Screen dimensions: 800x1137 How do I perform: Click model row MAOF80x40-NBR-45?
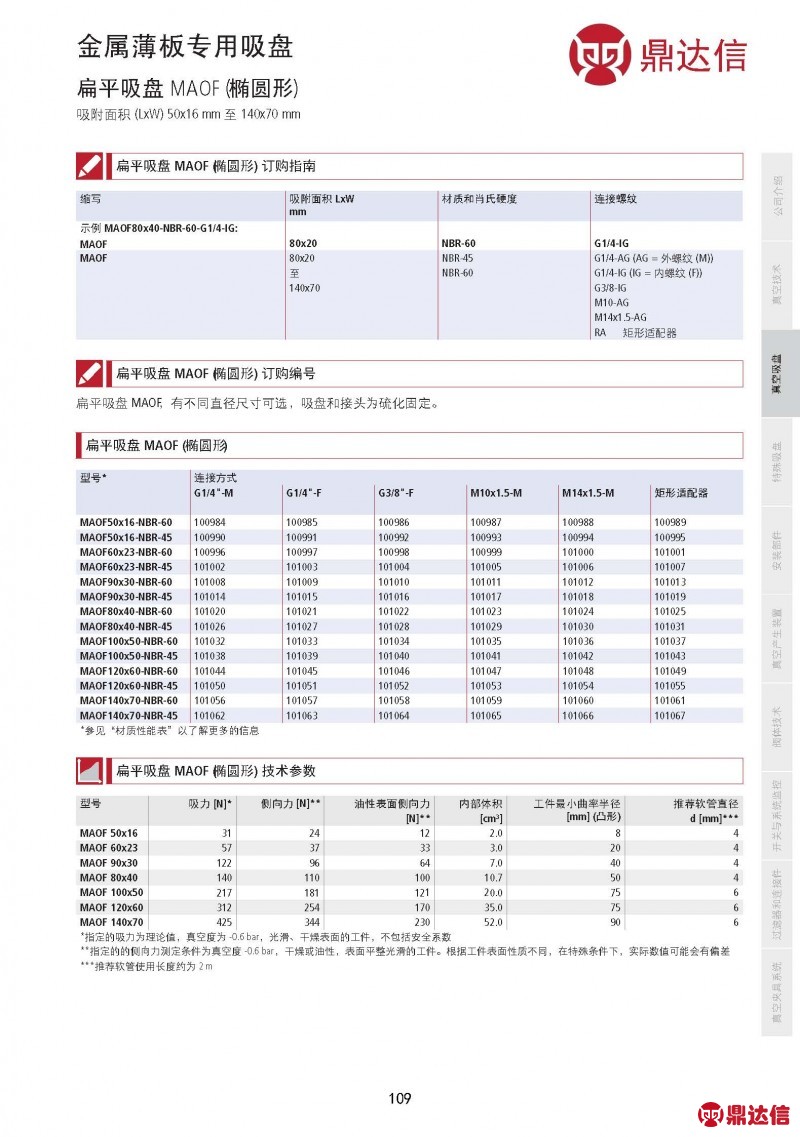coord(409,627)
